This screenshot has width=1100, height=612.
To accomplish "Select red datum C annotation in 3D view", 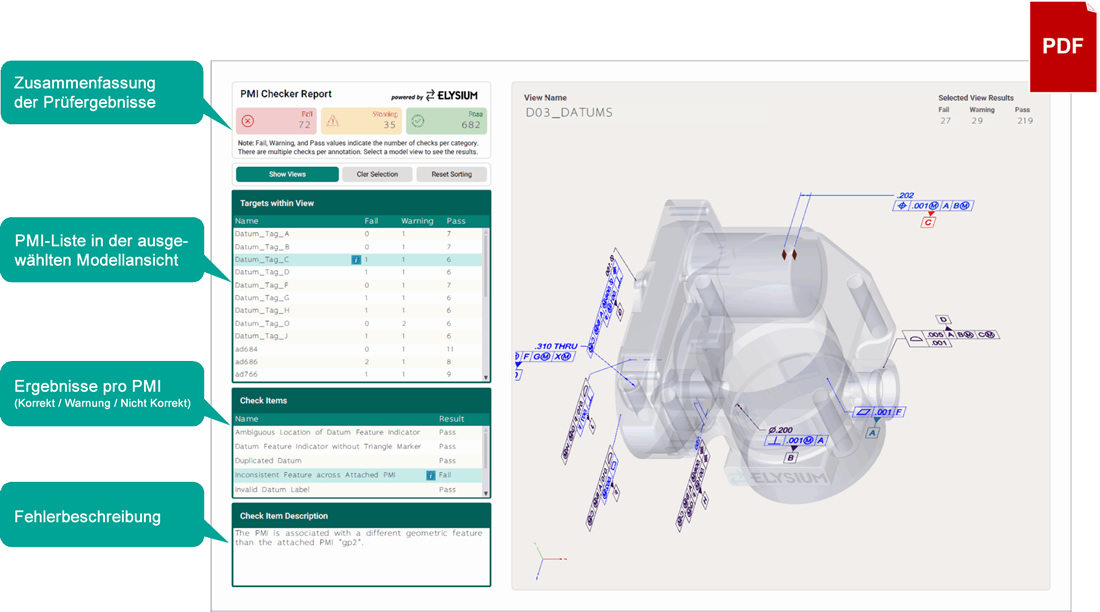I will click(x=928, y=222).
